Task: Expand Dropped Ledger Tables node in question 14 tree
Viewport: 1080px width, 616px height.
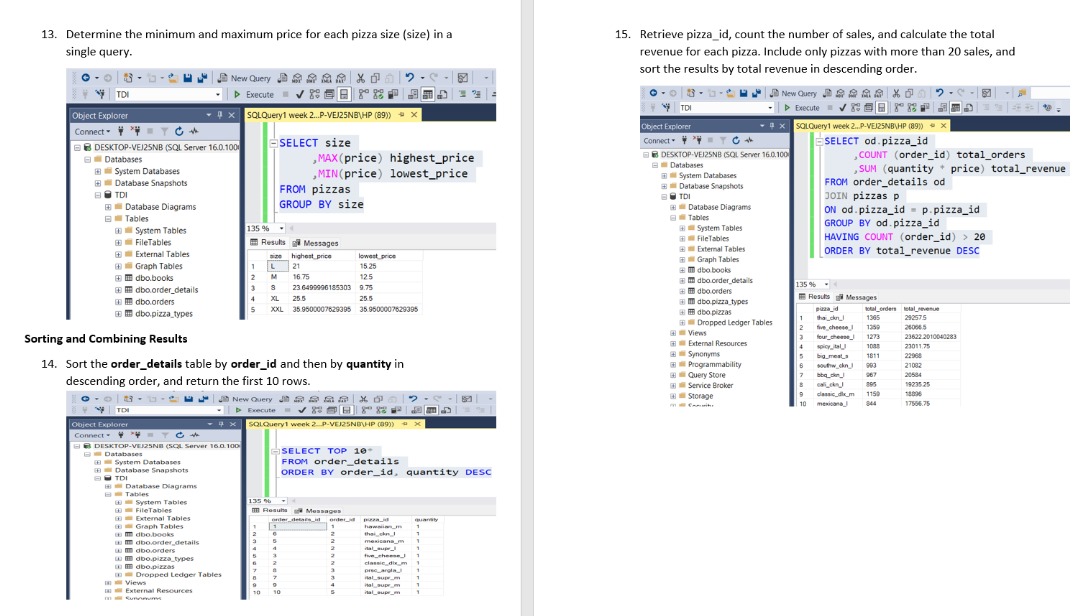Action: (118, 575)
